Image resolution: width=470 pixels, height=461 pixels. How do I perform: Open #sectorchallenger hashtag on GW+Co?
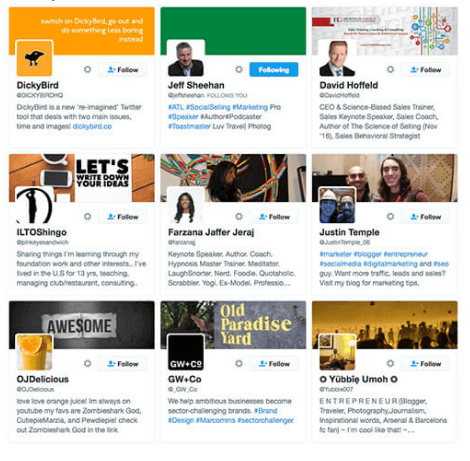point(265,420)
